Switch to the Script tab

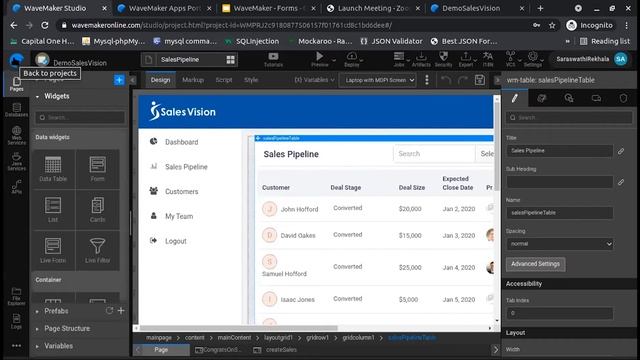tap(224, 80)
